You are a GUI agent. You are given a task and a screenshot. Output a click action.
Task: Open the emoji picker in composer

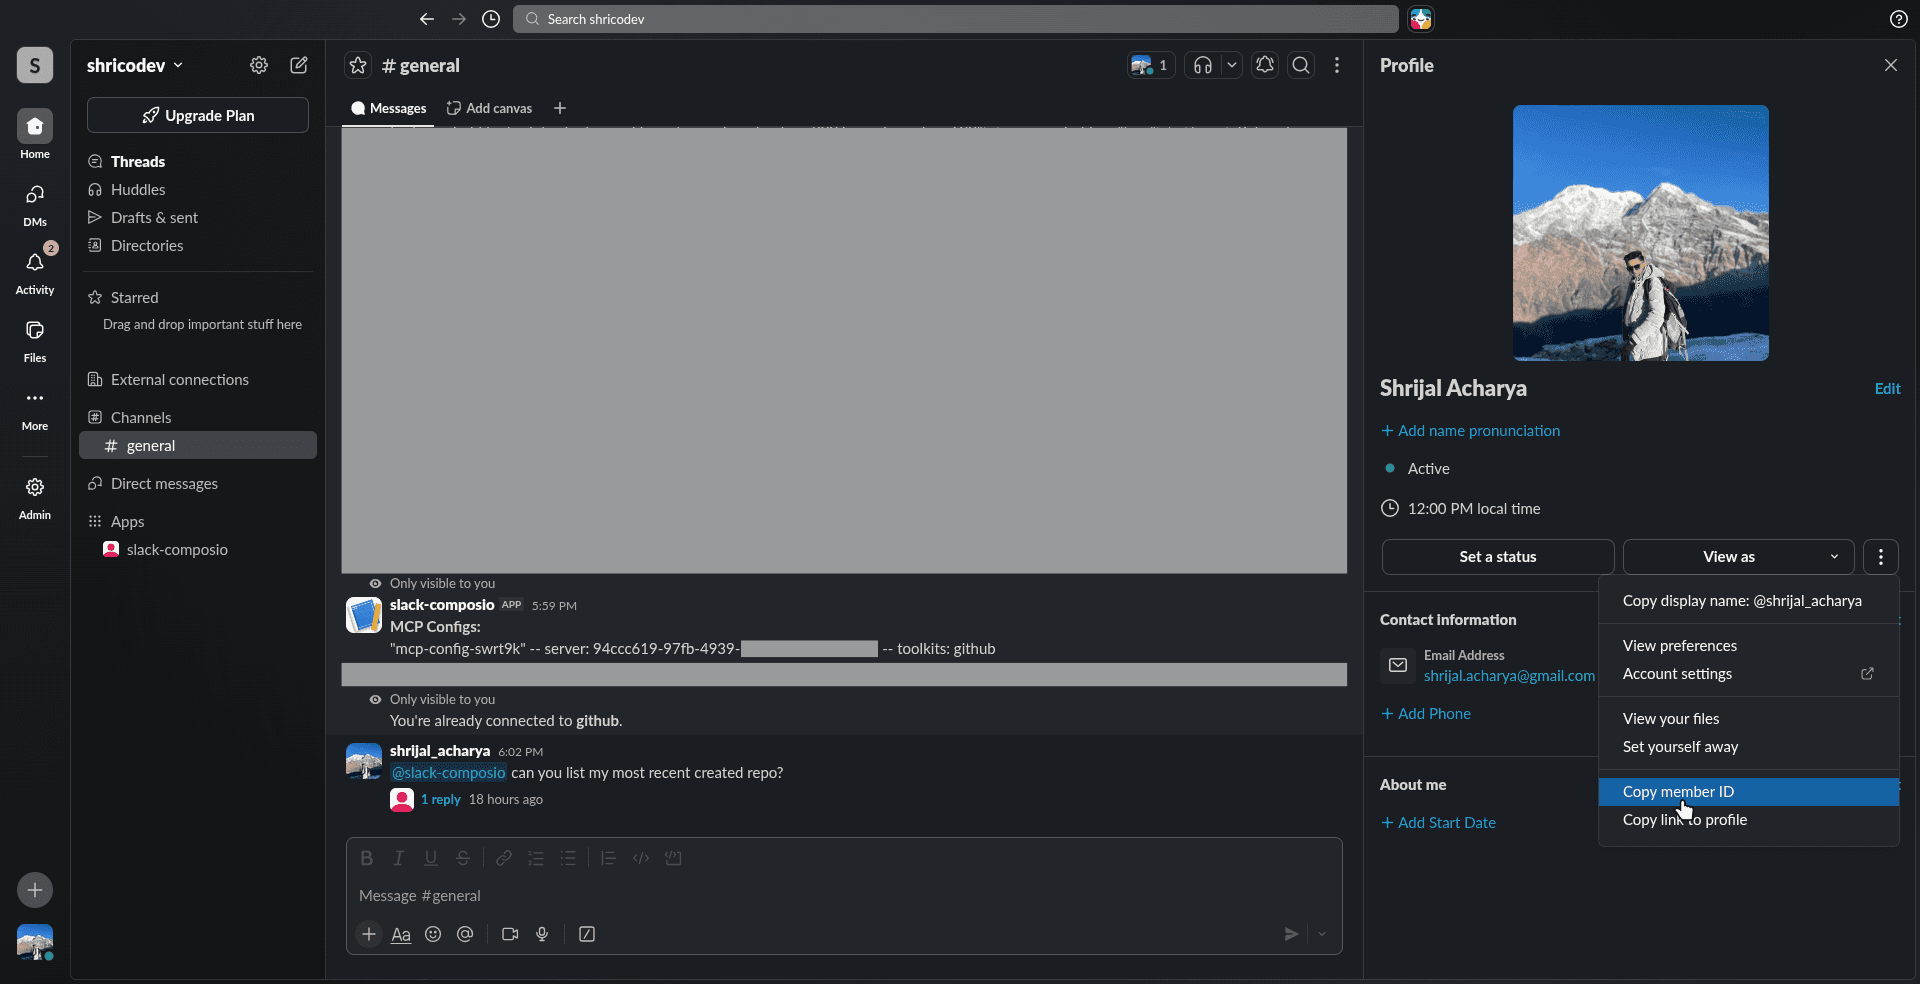pyautogui.click(x=433, y=934)
